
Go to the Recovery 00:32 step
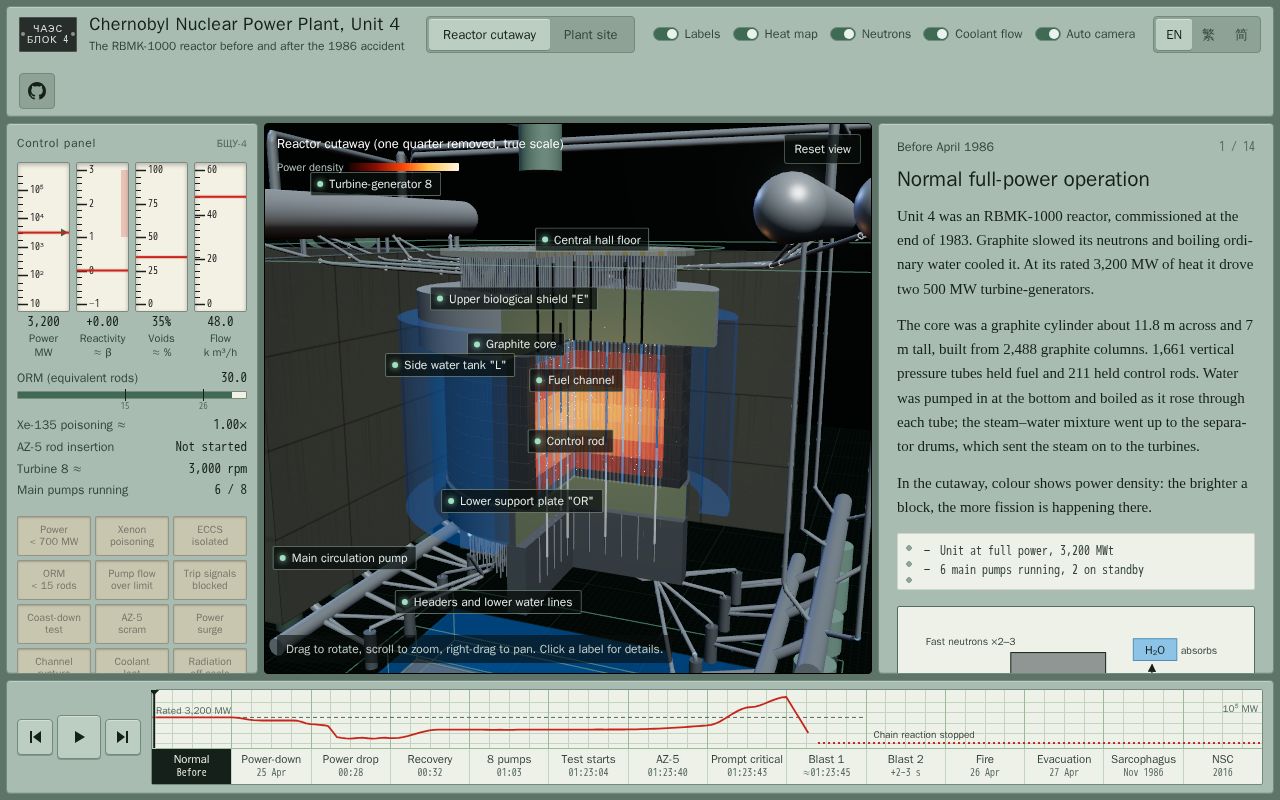coord(430,766)
